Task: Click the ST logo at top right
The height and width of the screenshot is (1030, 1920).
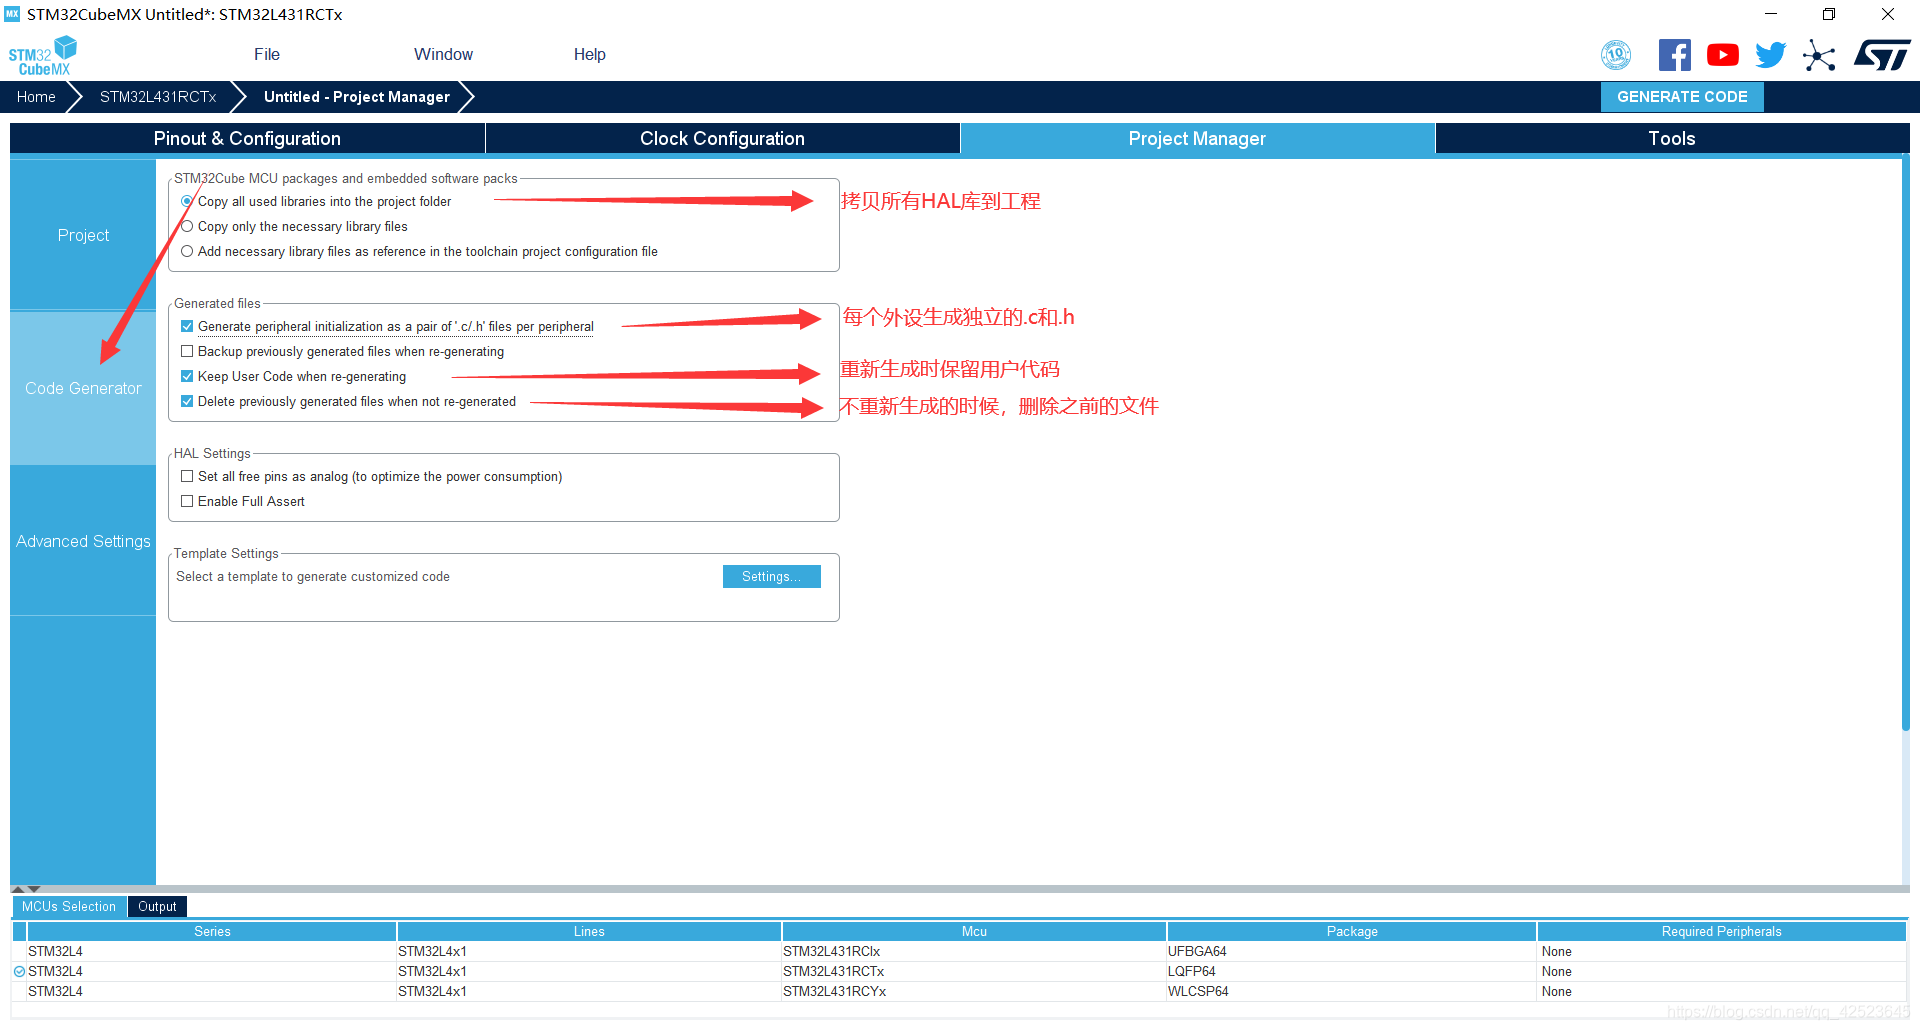Action: [x=1882, y=55]
